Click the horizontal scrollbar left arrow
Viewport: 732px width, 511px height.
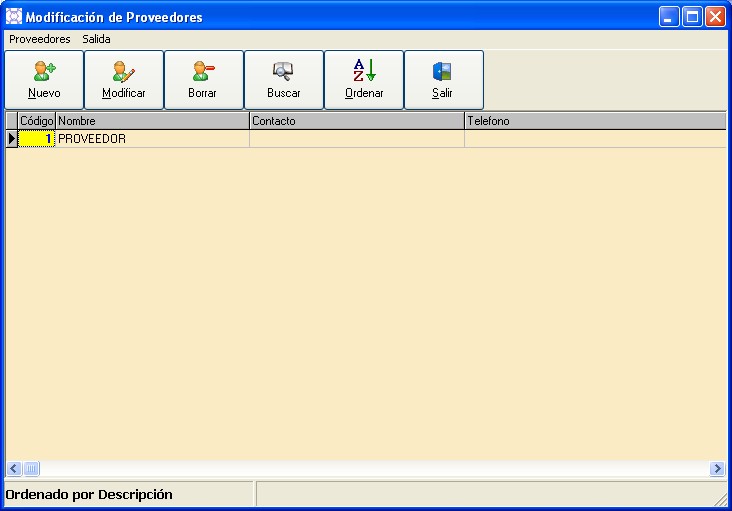tap(14, 468)
